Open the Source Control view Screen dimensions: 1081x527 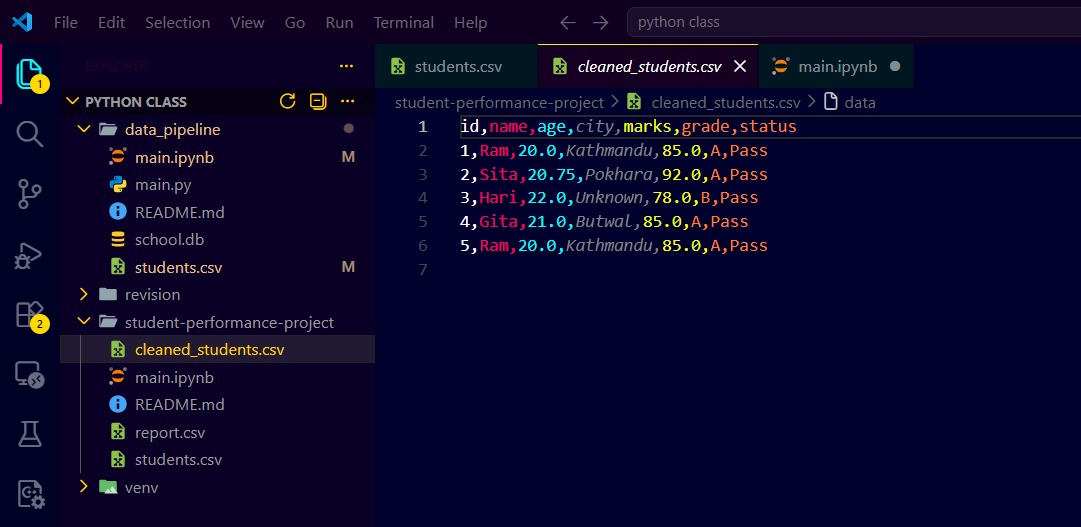coord(30,194)
